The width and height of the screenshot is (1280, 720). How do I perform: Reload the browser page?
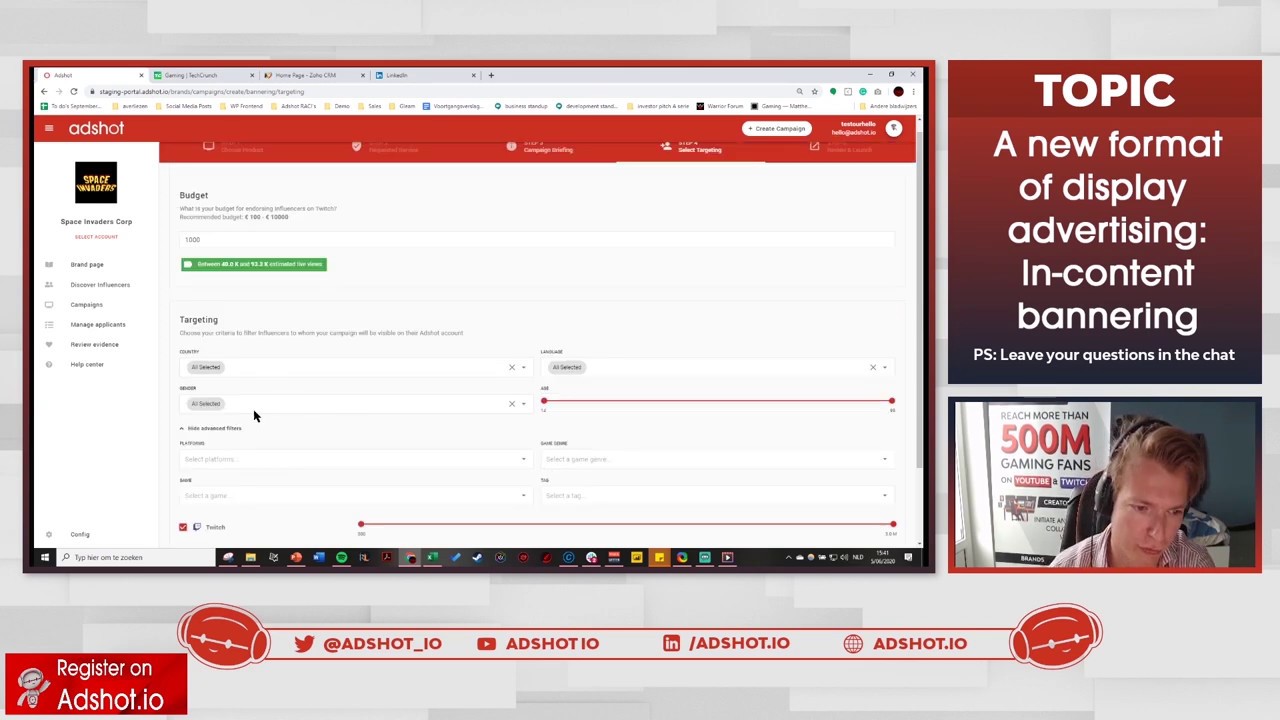pyautogui.click(x=73, y=91)
